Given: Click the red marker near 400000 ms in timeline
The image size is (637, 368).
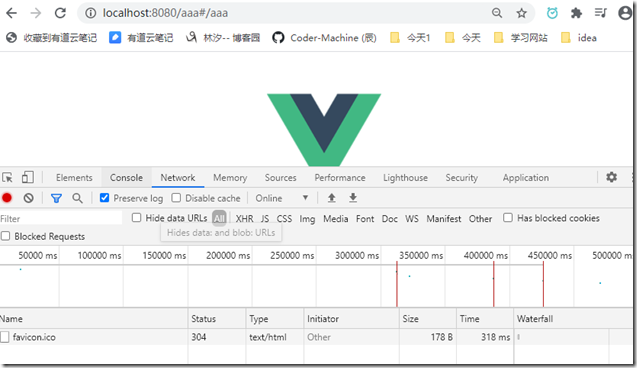Looking at the screenshot, I should [x=494, y=284].
